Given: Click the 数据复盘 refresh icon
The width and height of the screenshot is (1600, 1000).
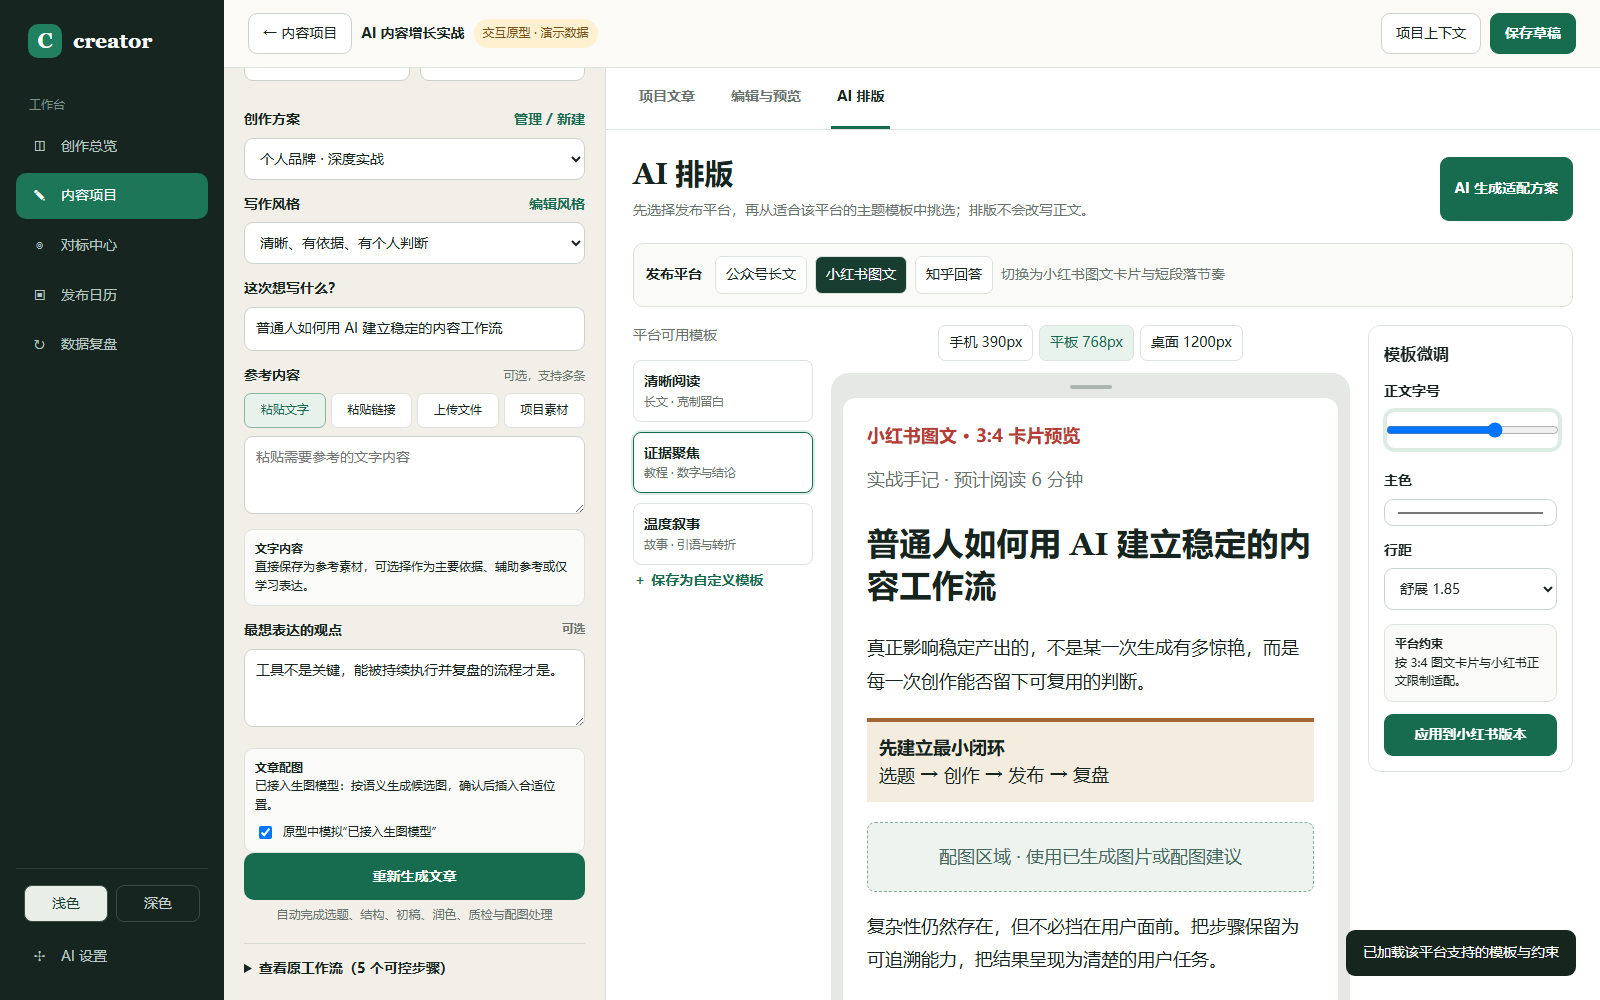Looking at the screenshot, I should point(40,344).
